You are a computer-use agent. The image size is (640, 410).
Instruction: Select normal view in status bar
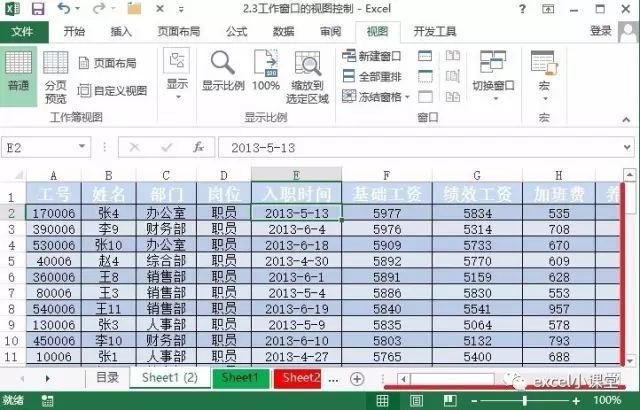pos(382,401)
